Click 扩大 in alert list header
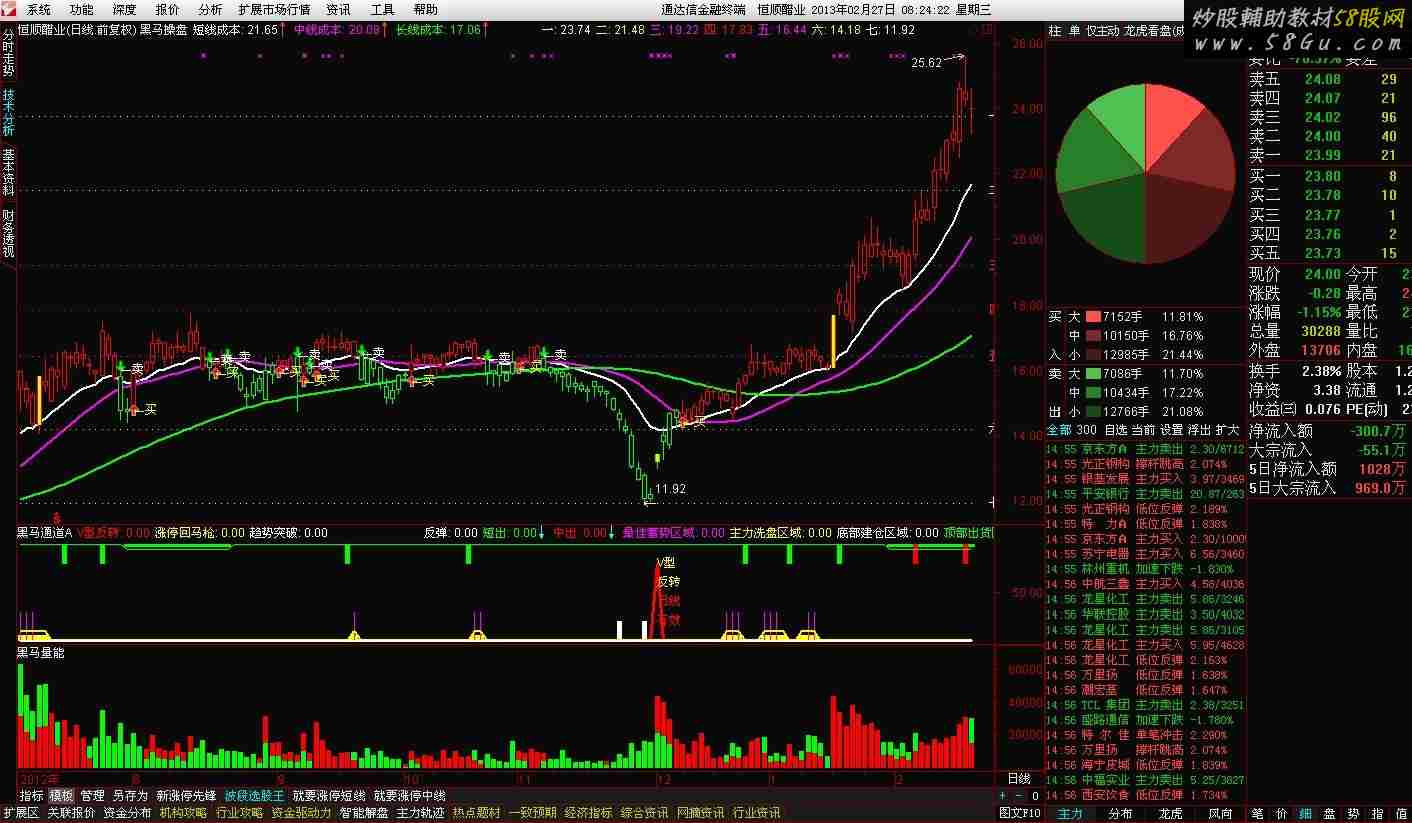 [x=1227, y=430]
